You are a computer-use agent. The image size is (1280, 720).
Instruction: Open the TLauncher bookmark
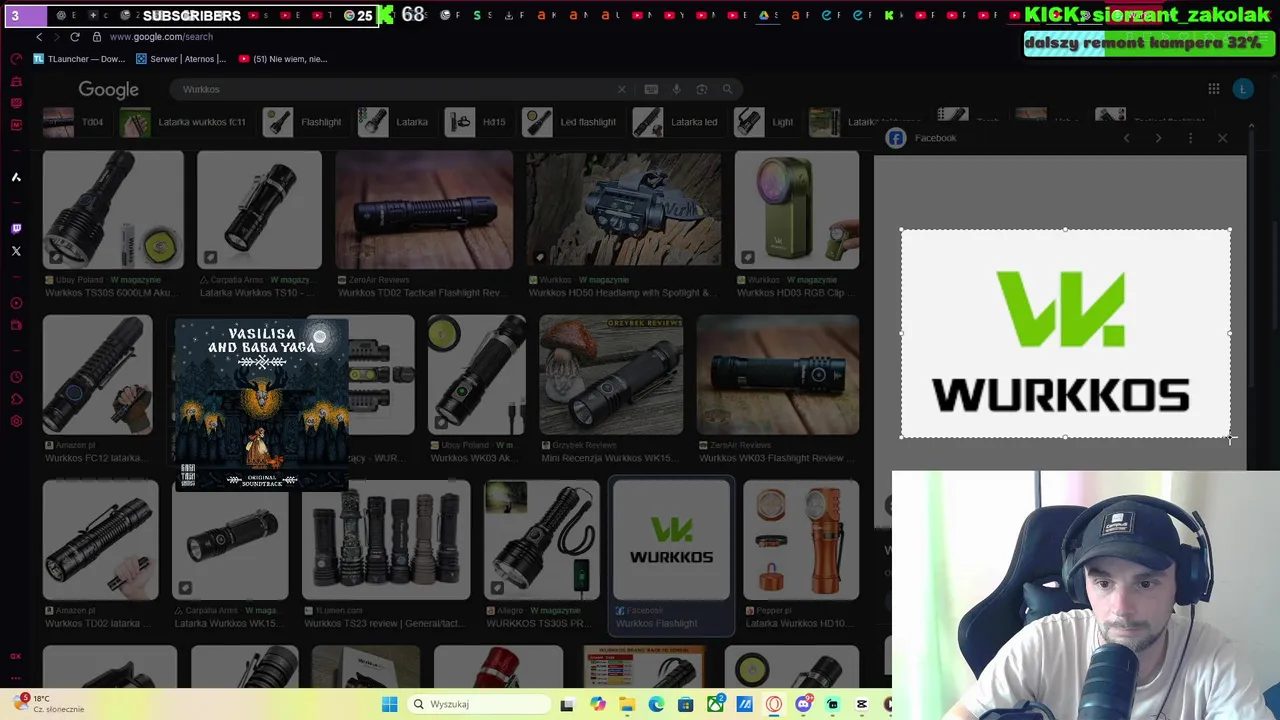coord(79,59)
